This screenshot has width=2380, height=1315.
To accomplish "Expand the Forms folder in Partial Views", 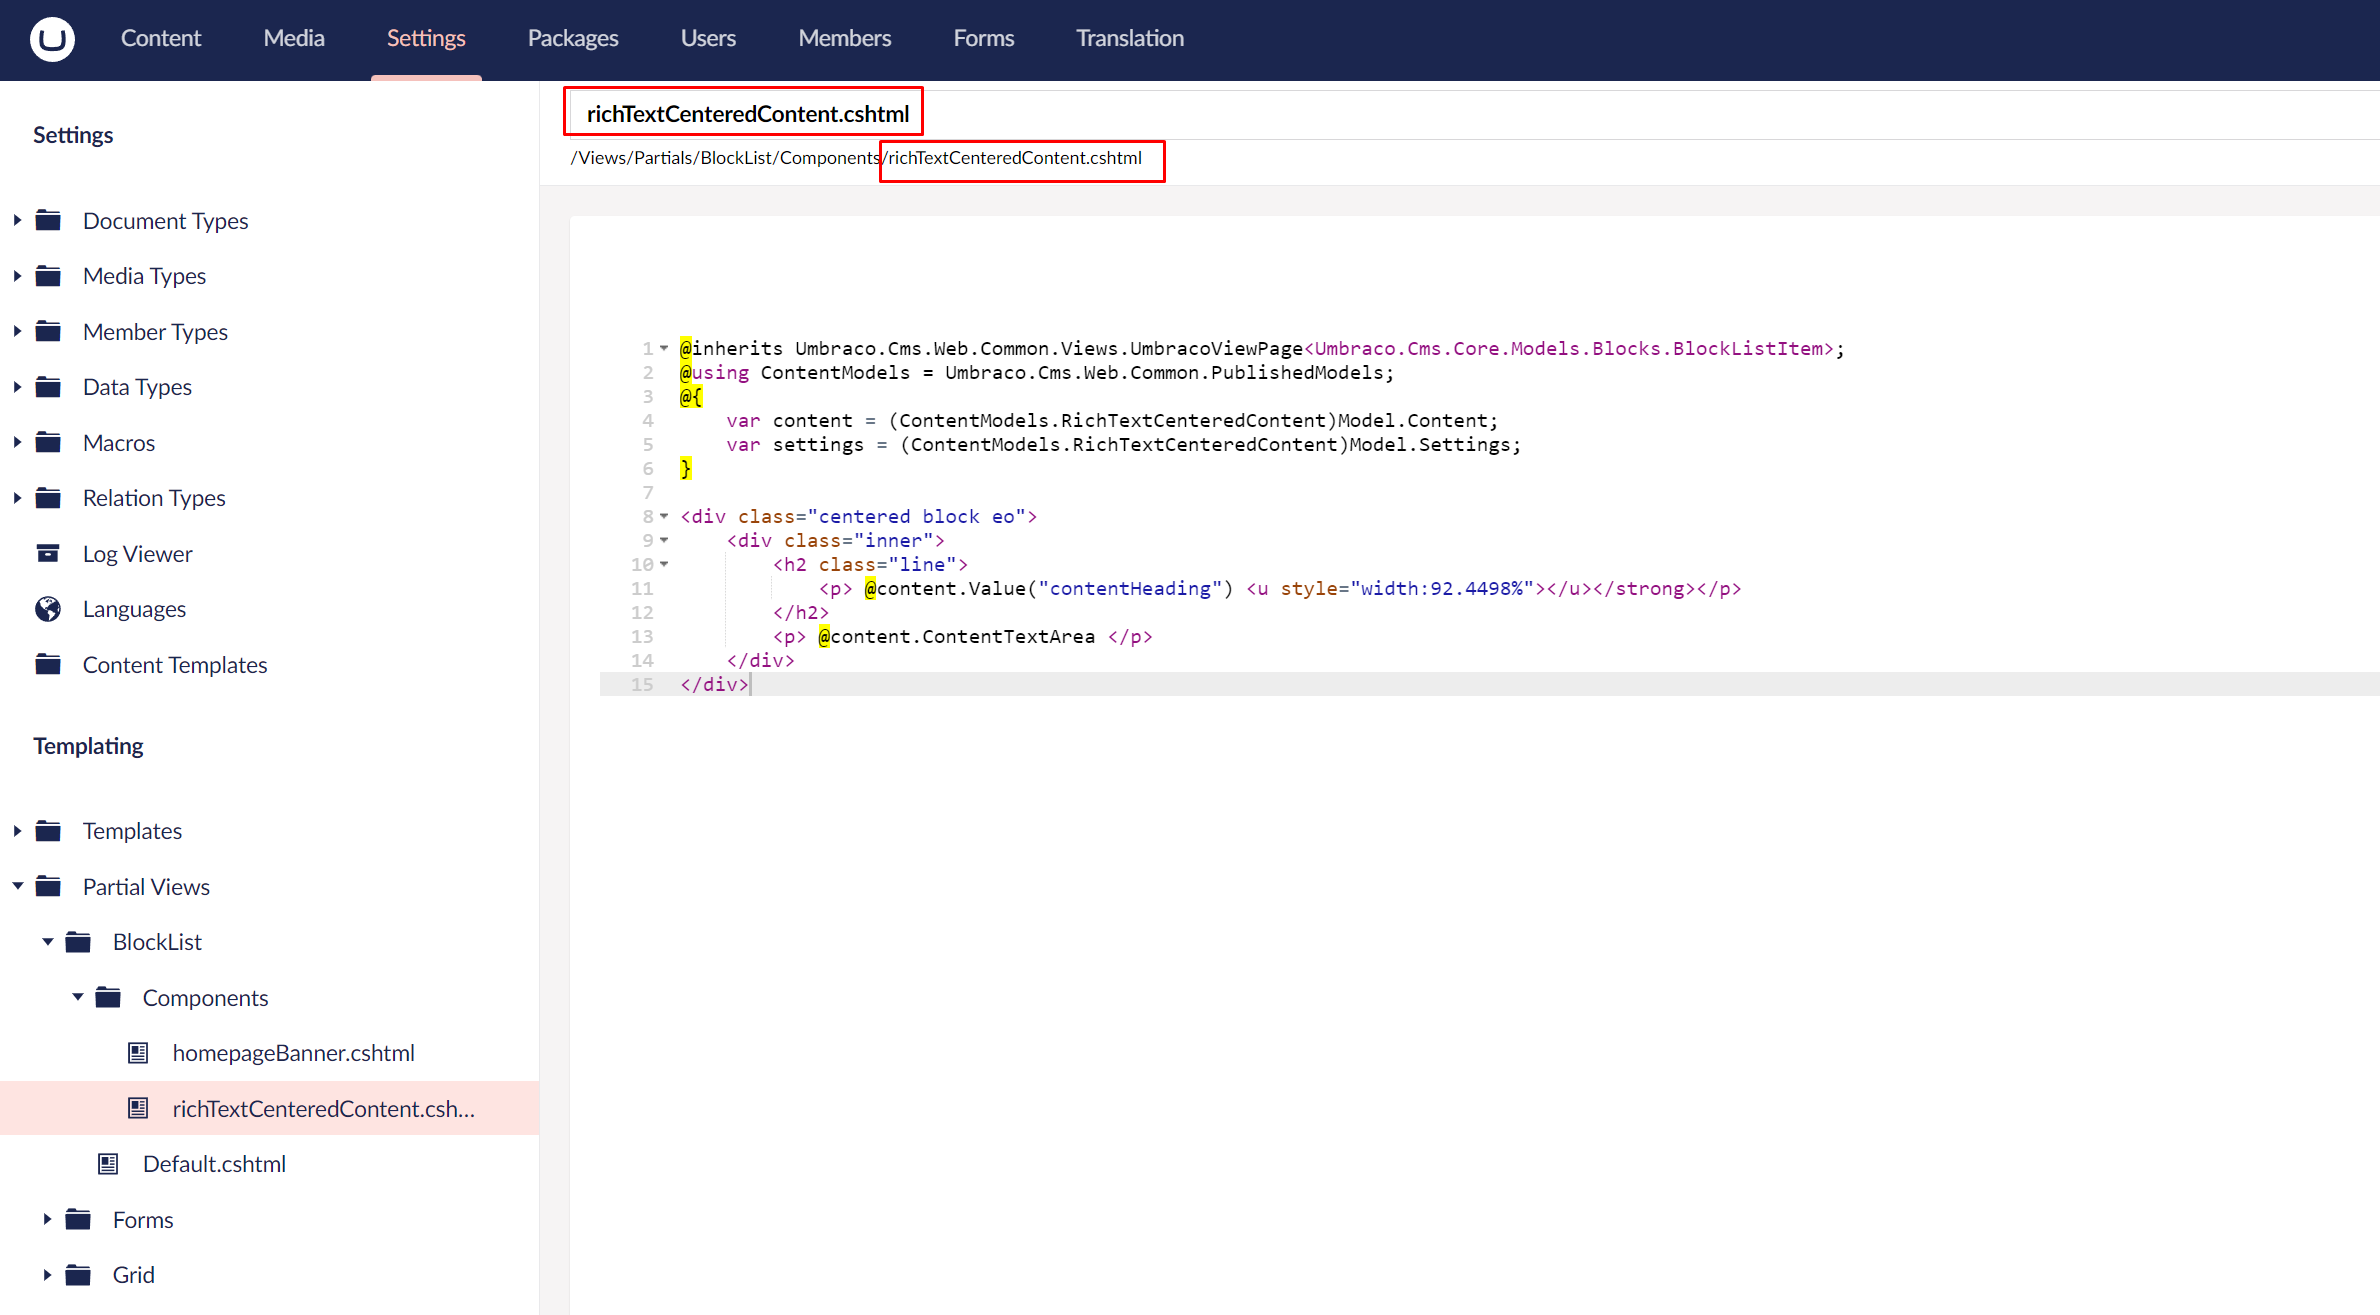I will pos(47,1219).
